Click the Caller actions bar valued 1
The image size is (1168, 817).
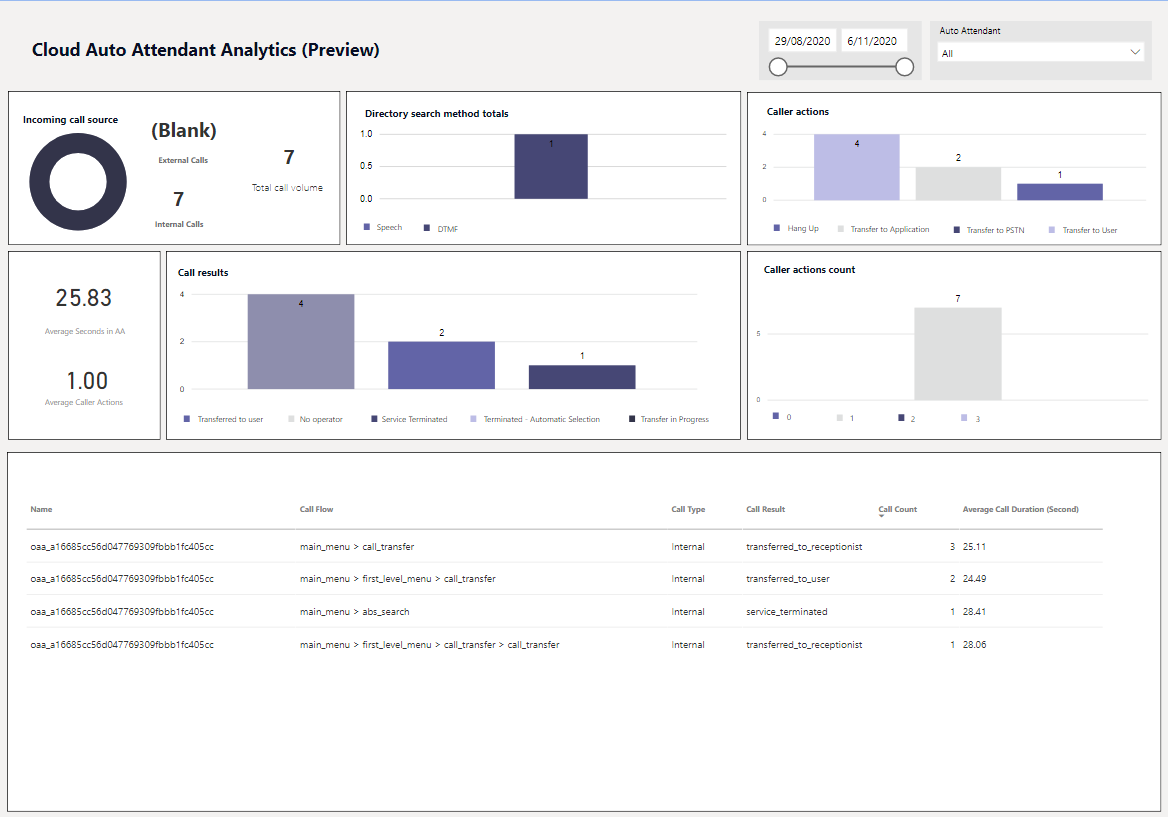[1060, 191]
